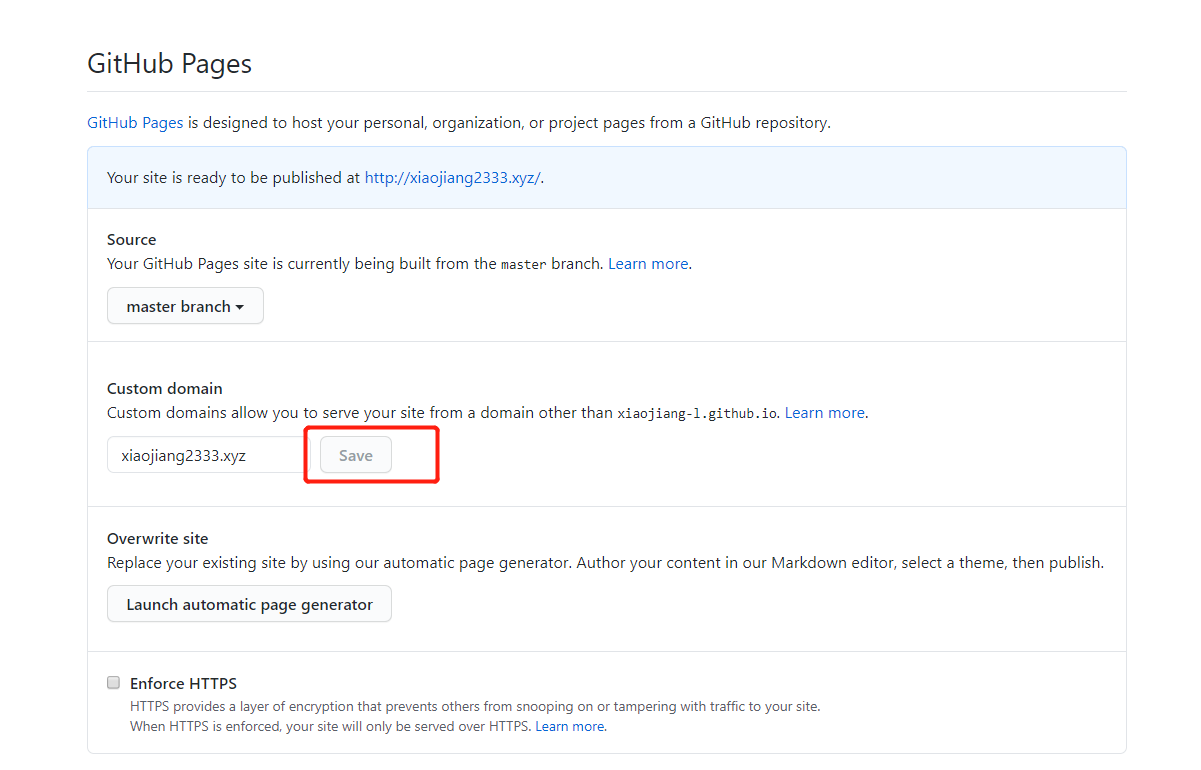
Task: Open the blue GitHub Pages link in description
Action: tap(135, 123)
